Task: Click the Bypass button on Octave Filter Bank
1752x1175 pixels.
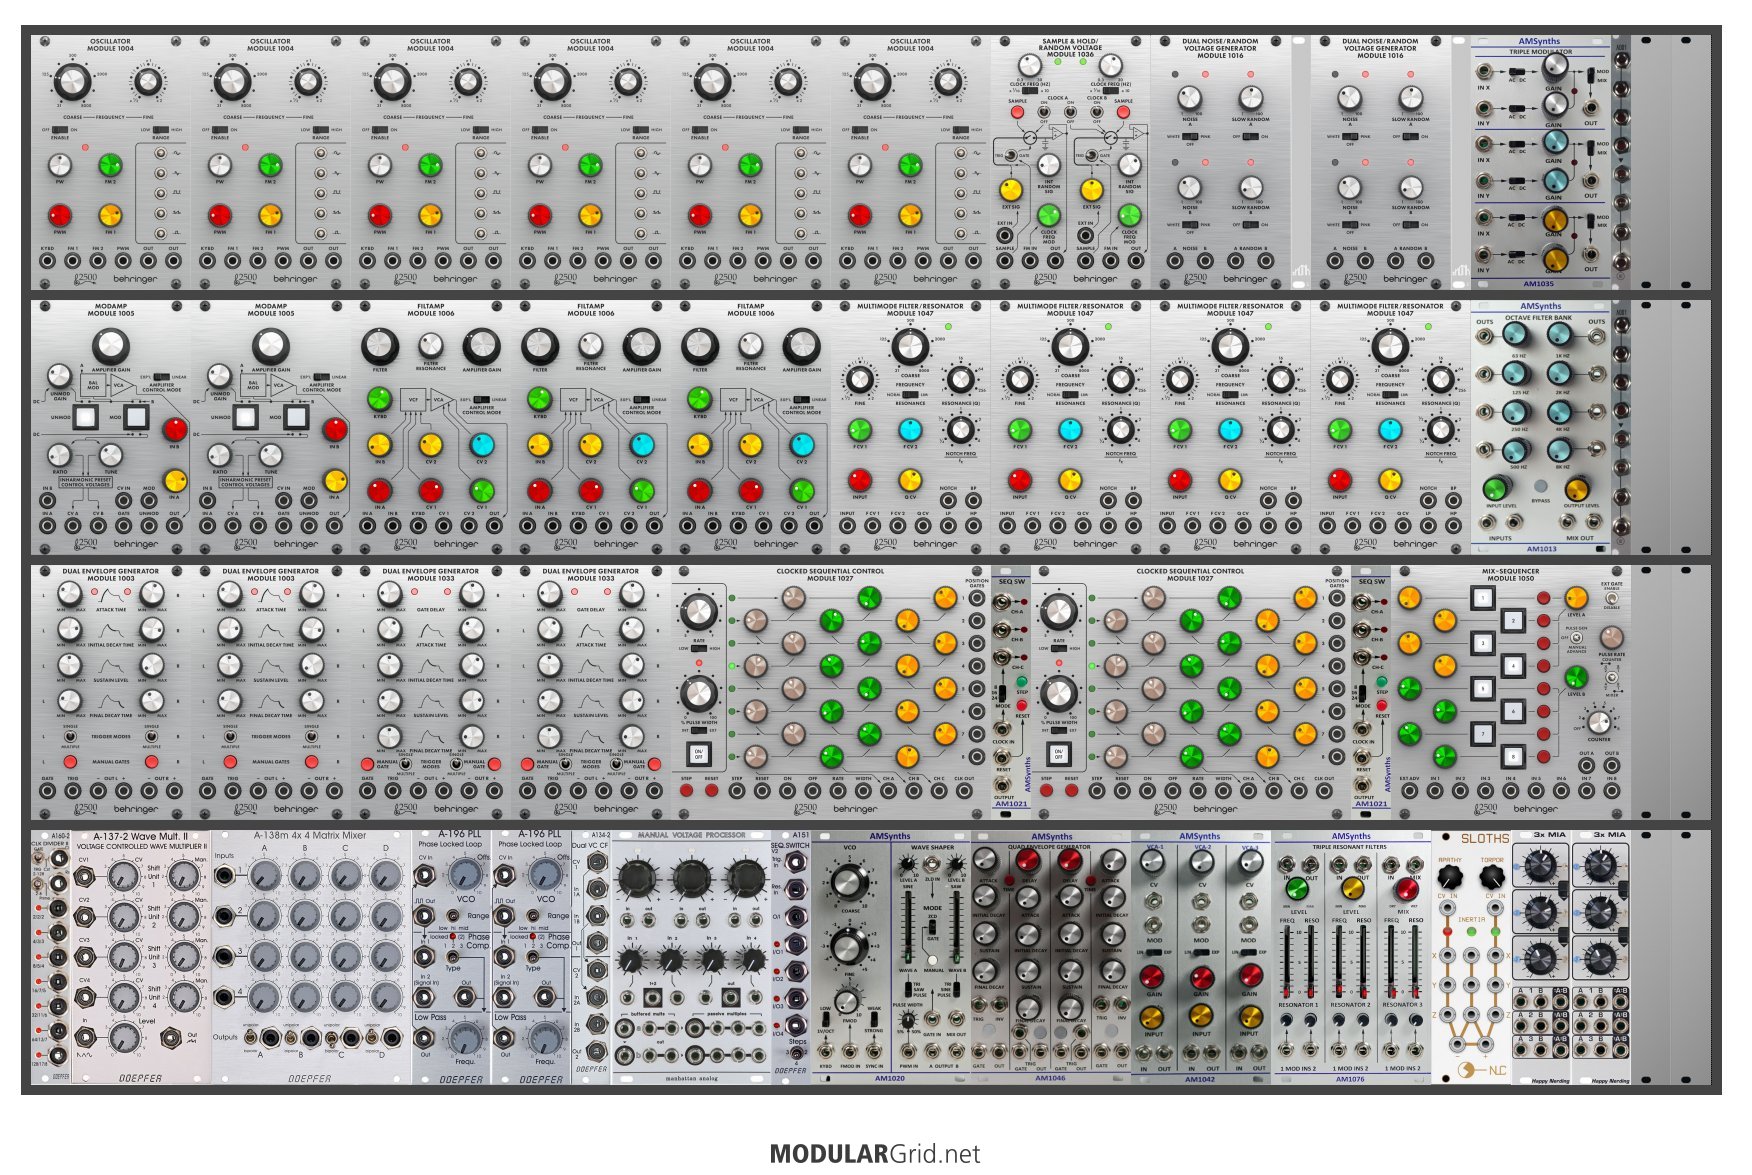Action: [x=1541, y=487]
